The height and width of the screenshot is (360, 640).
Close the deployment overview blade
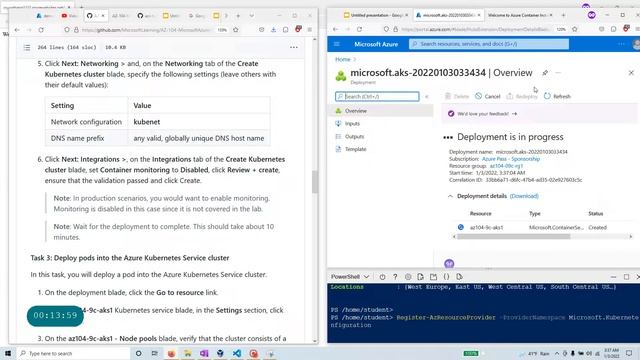pyautogui.click(x=631, y=73)
